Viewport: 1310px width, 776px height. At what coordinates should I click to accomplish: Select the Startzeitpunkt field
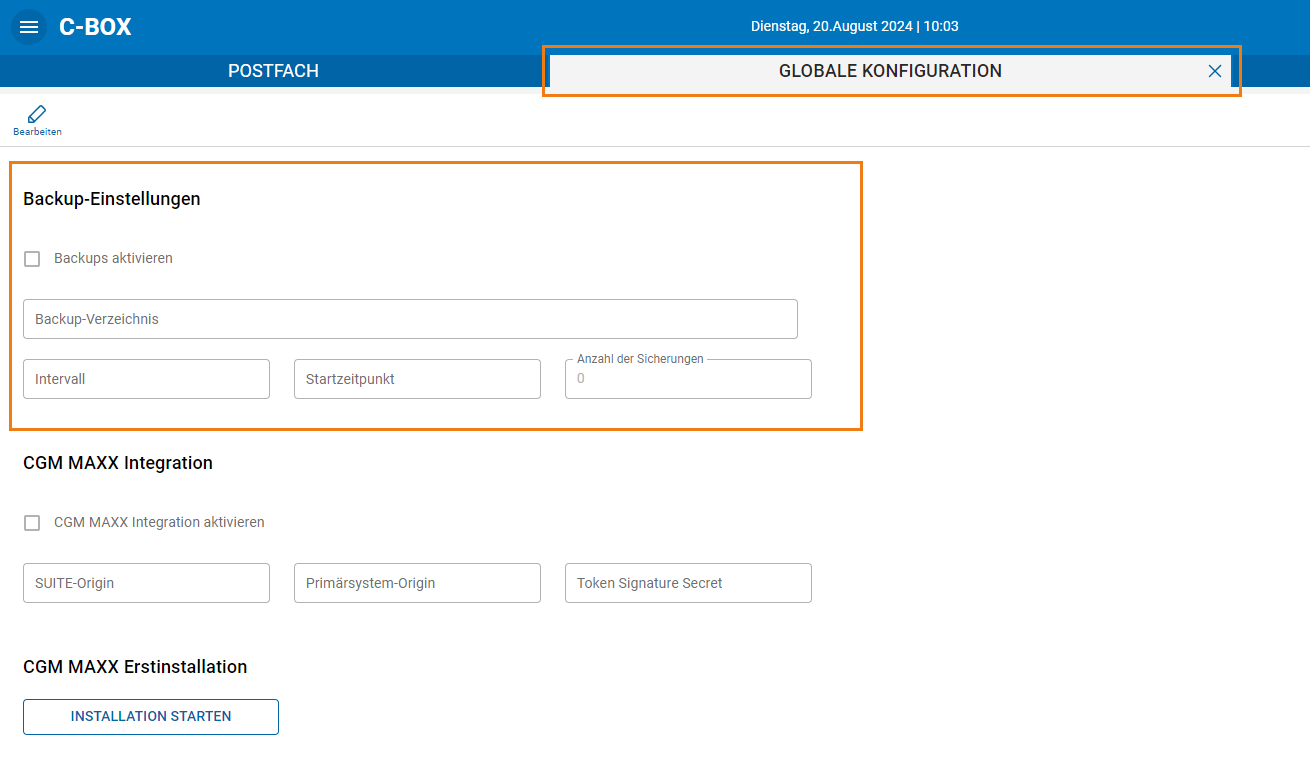pos(417,379)
